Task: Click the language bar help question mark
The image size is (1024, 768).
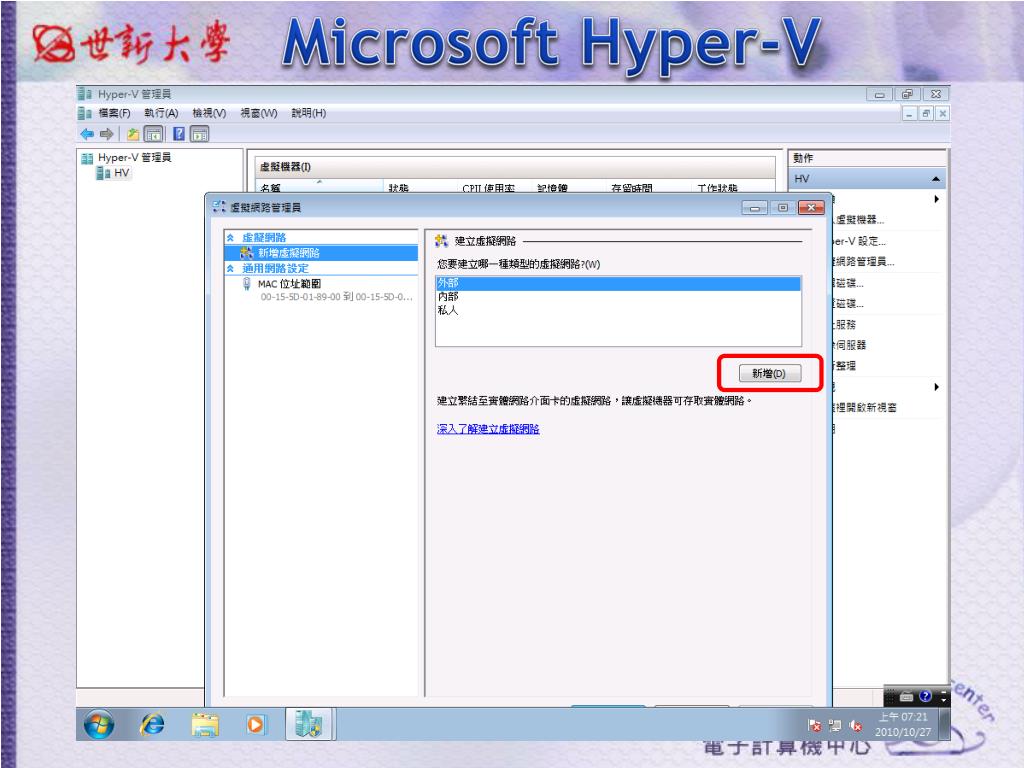Action: point(925,696)
